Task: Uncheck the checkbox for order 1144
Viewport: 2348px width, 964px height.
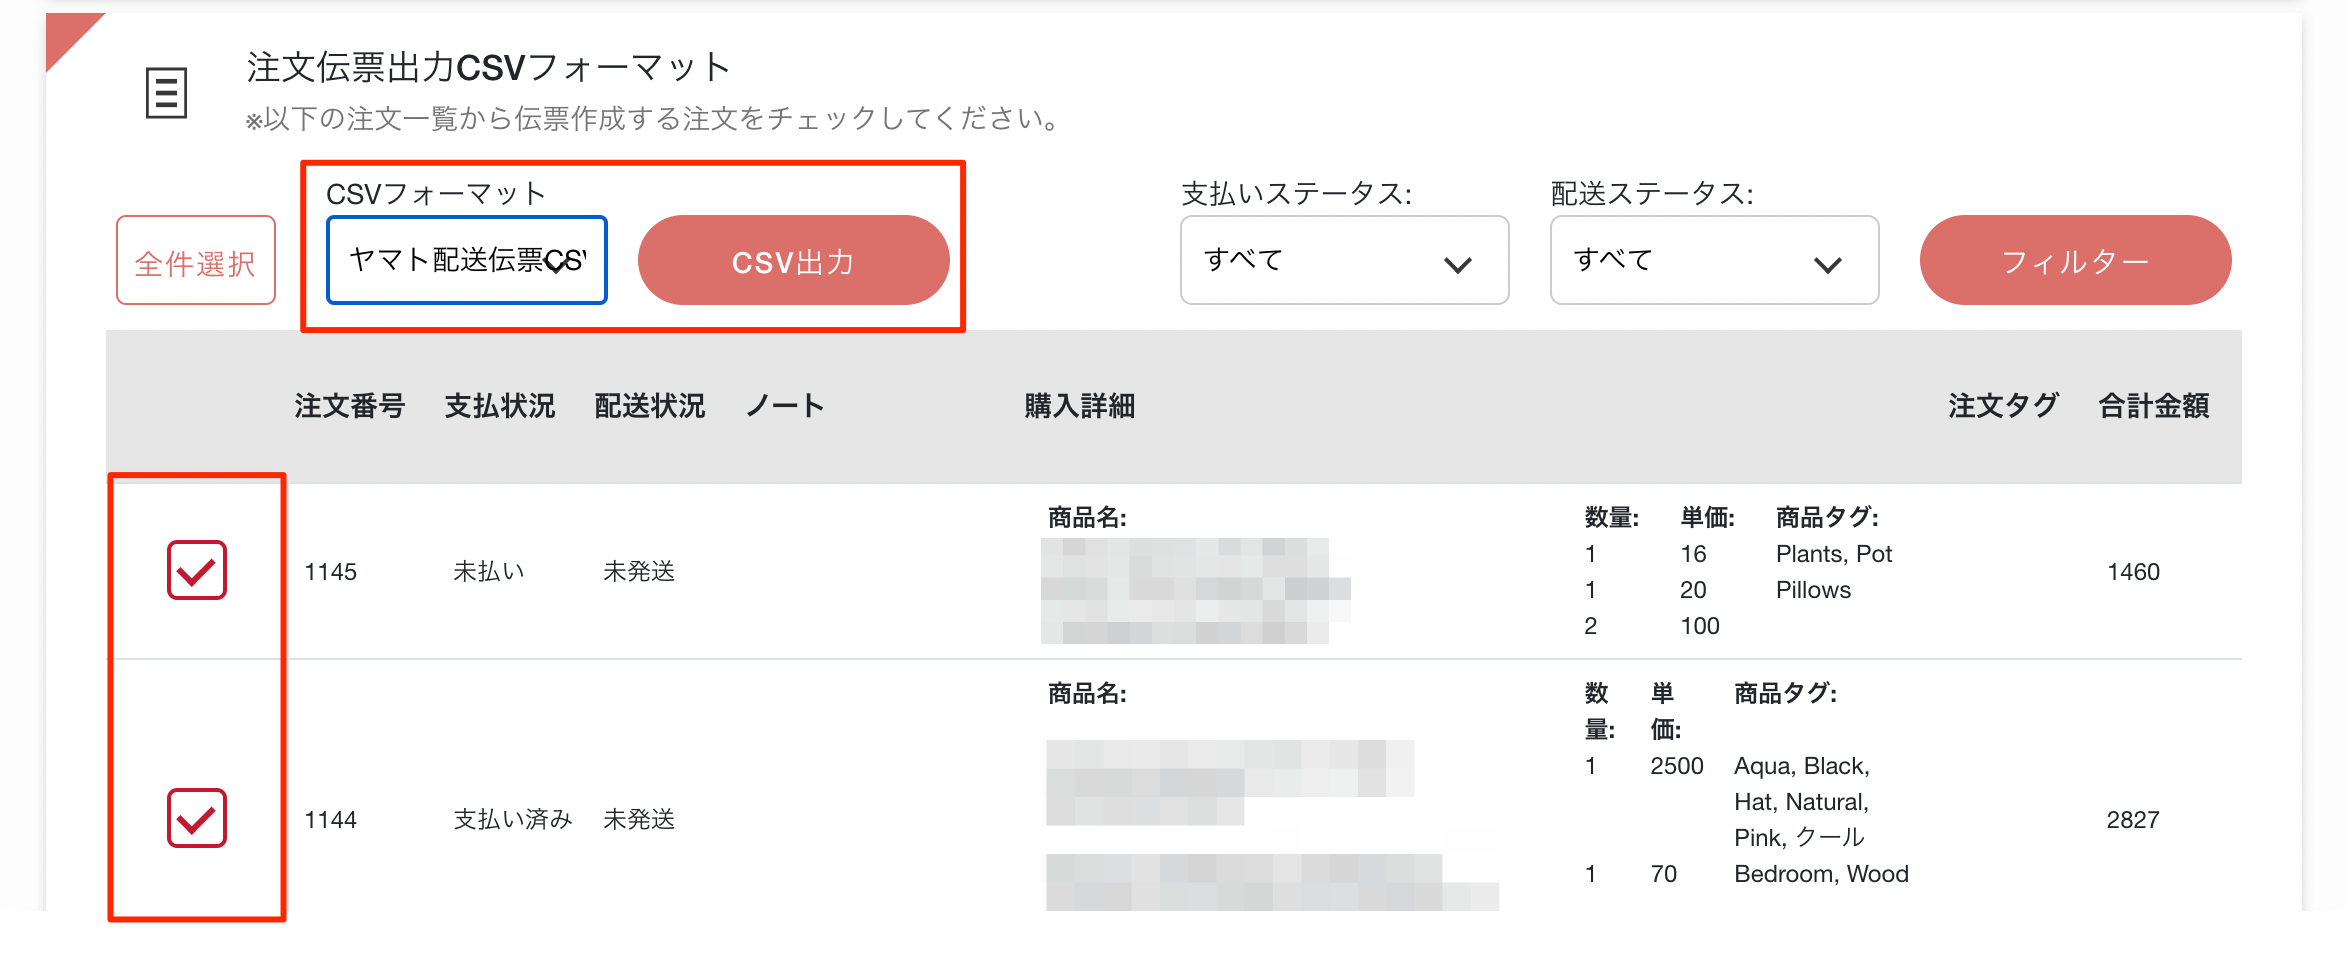Action: [197, 818]
